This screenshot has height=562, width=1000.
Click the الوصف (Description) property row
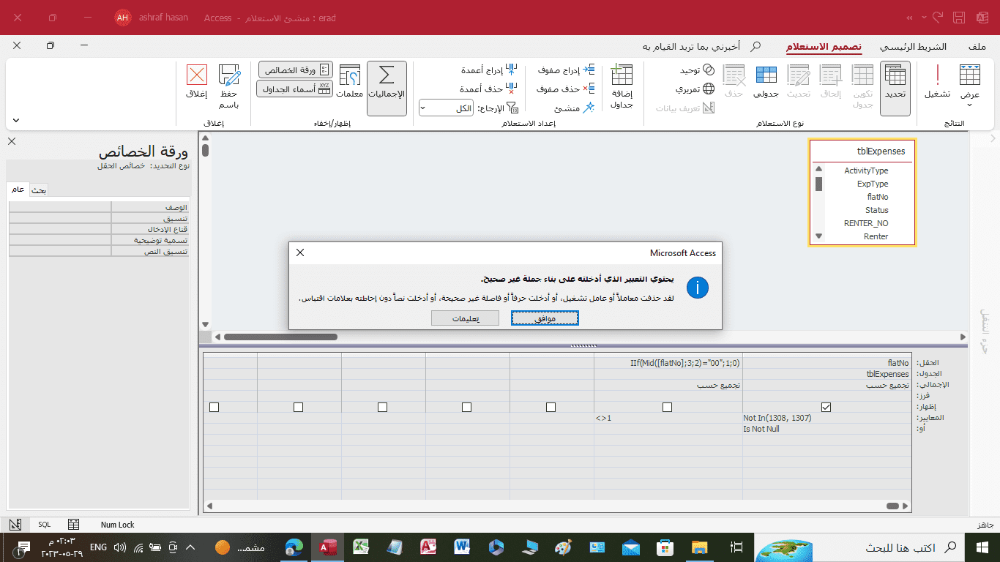pyautogui.click(x=99, y=207)
